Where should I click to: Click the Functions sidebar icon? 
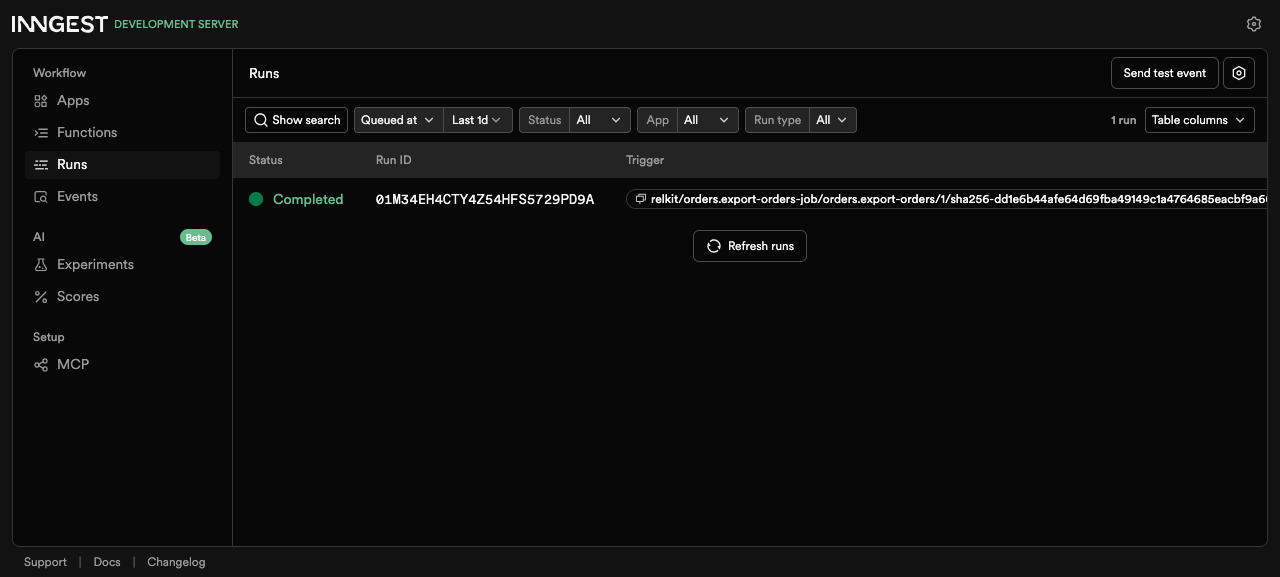point(41,133)
